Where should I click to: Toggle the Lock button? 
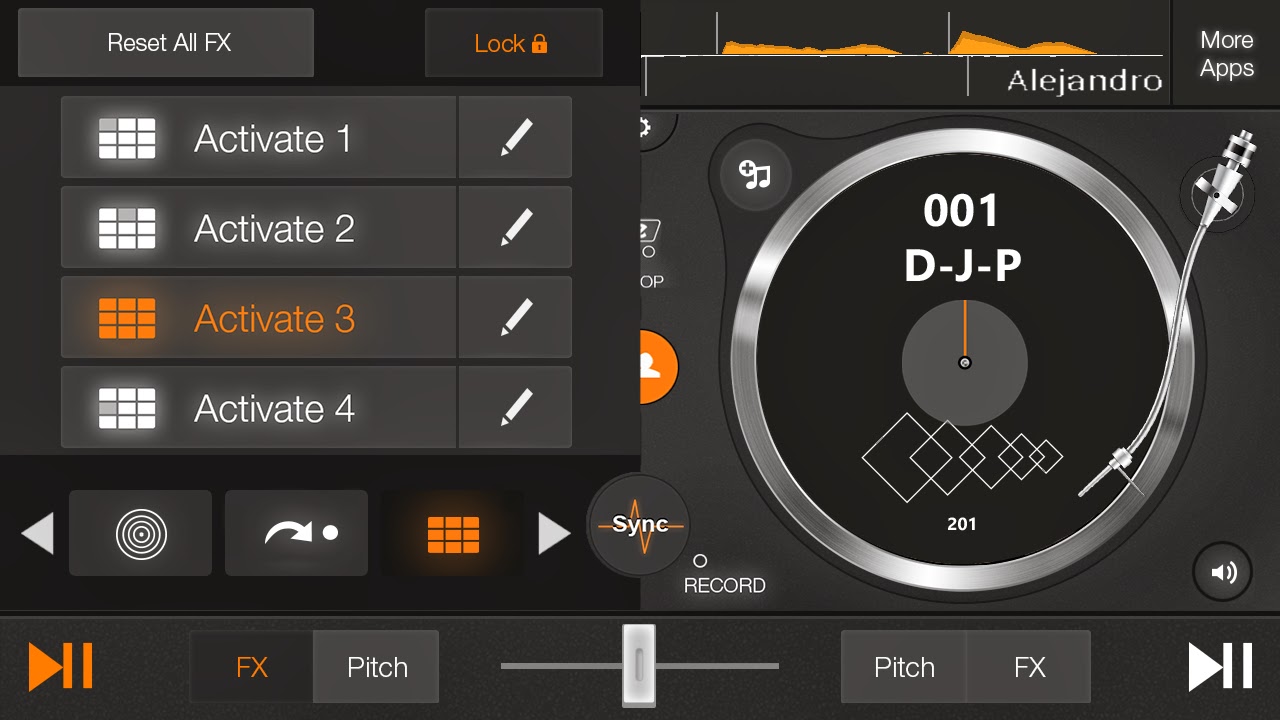(514, 43)
